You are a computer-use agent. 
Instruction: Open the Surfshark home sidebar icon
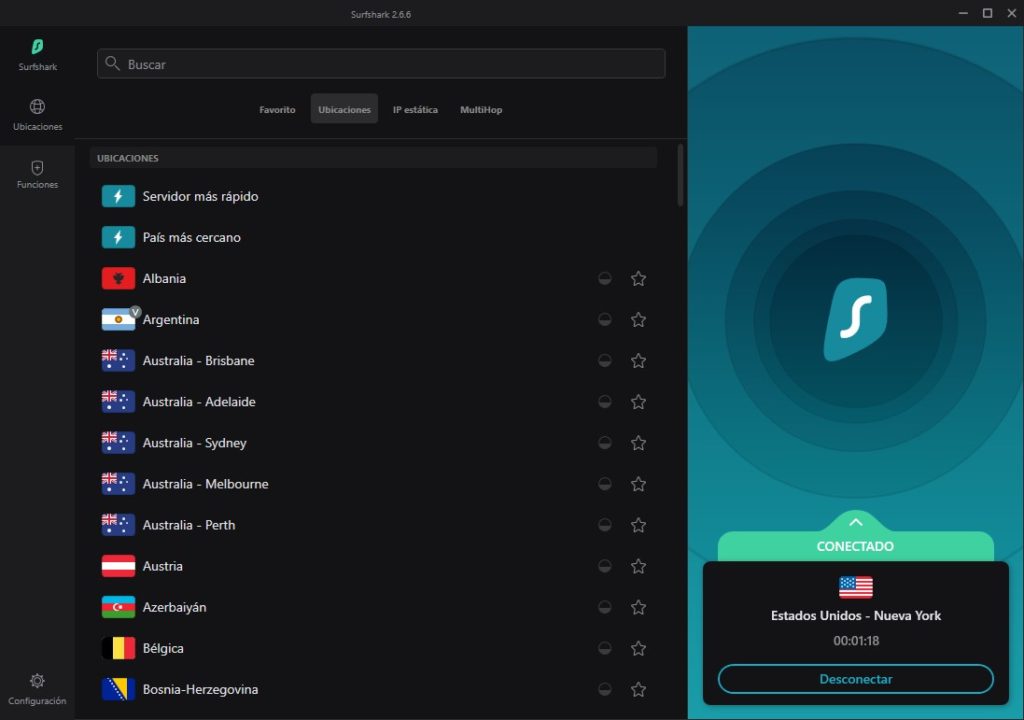pyautogui.click(x=37, y=47)
